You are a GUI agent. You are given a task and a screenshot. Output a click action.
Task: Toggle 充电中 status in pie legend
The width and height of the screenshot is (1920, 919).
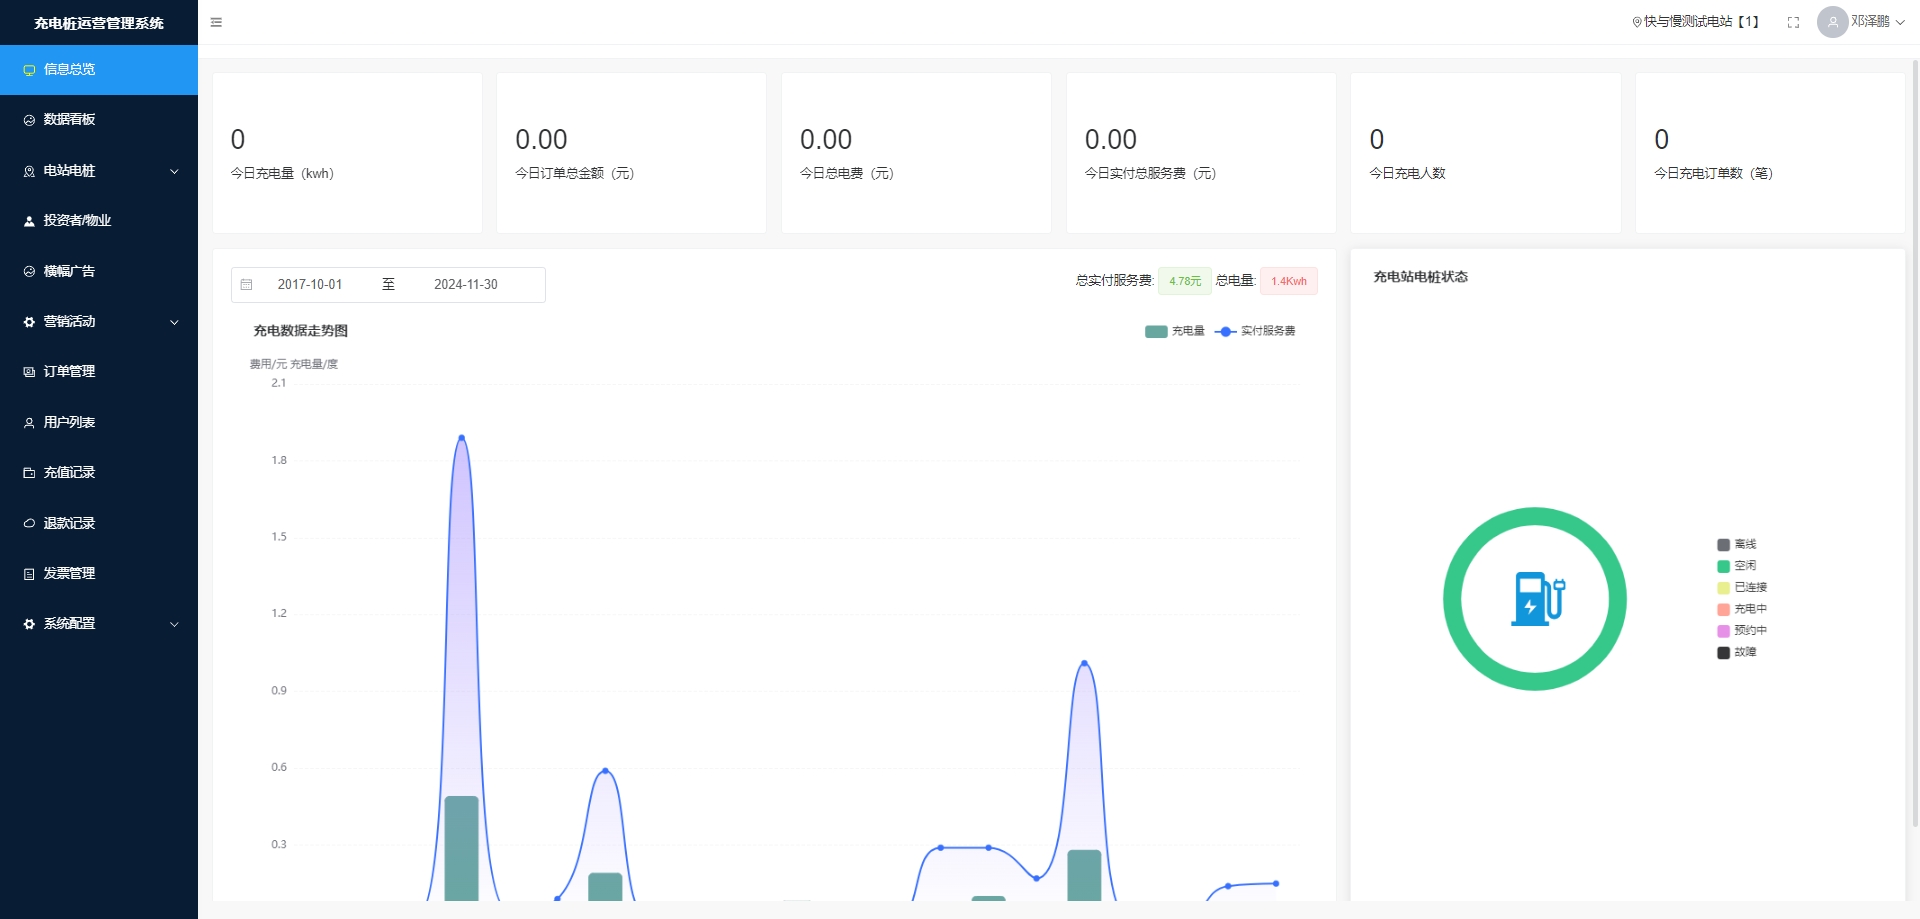pyautogui.click(x=1742, y=609)
